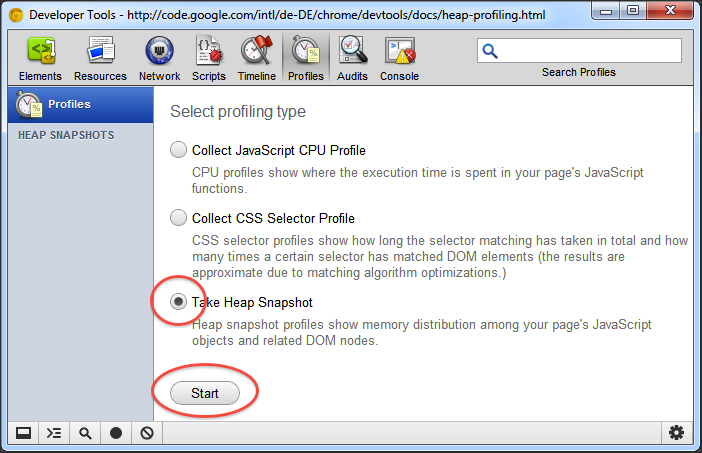Select Collect CSS Selector Profile radio
The height and width of the screenshot is (453, 702).
click(x=178, y=218)
